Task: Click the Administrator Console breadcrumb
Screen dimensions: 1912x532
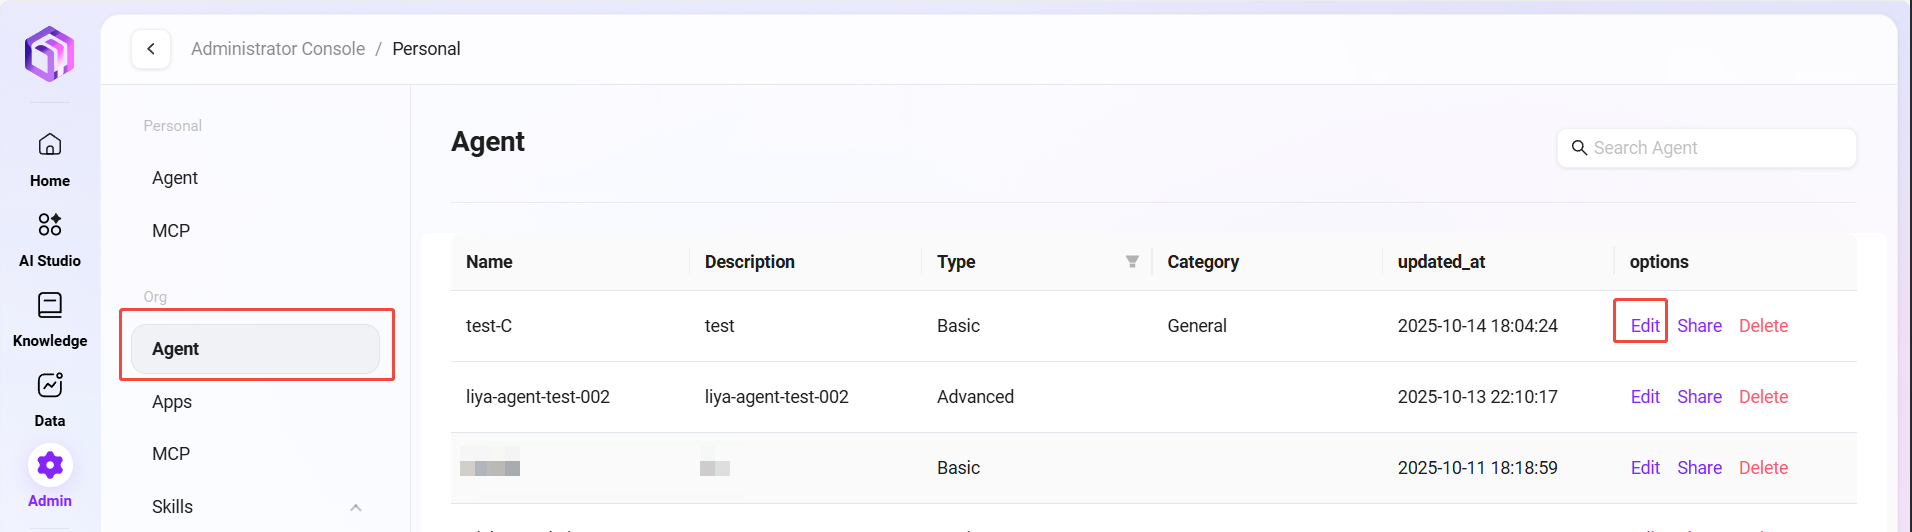Action: [x=278, y=49]
